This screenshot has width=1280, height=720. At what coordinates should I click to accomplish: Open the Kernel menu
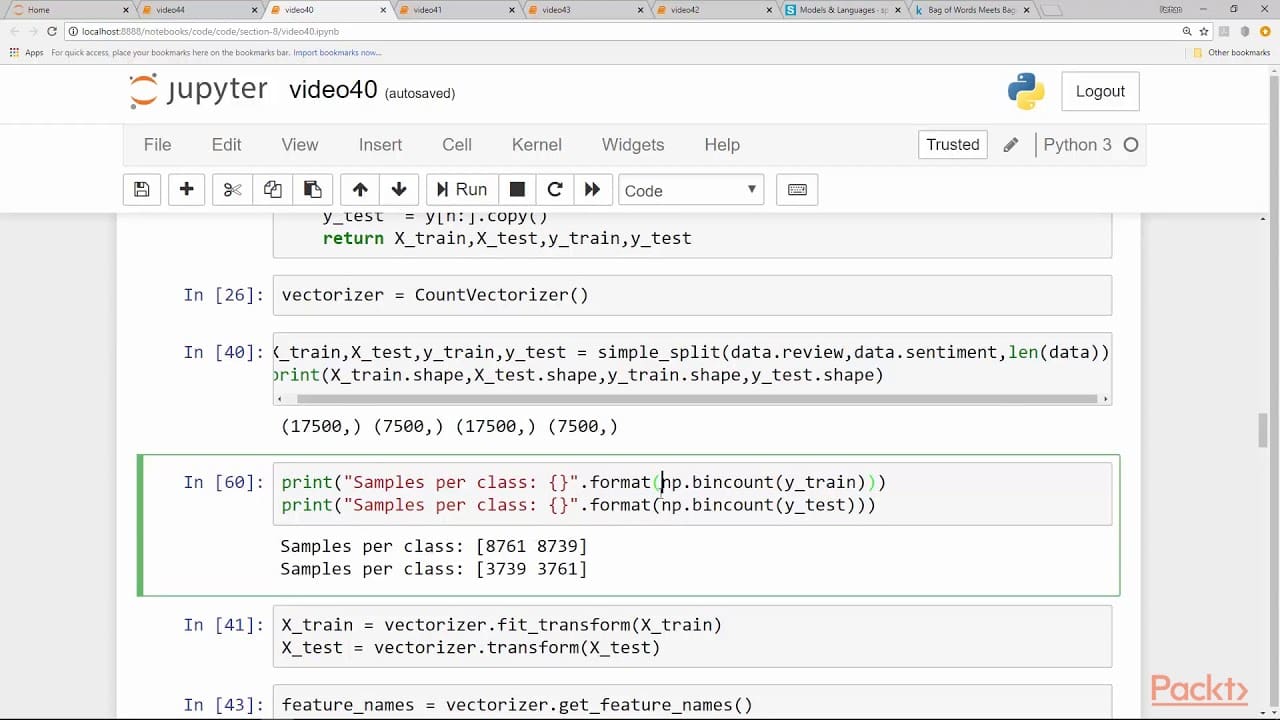tap(536, 145)
